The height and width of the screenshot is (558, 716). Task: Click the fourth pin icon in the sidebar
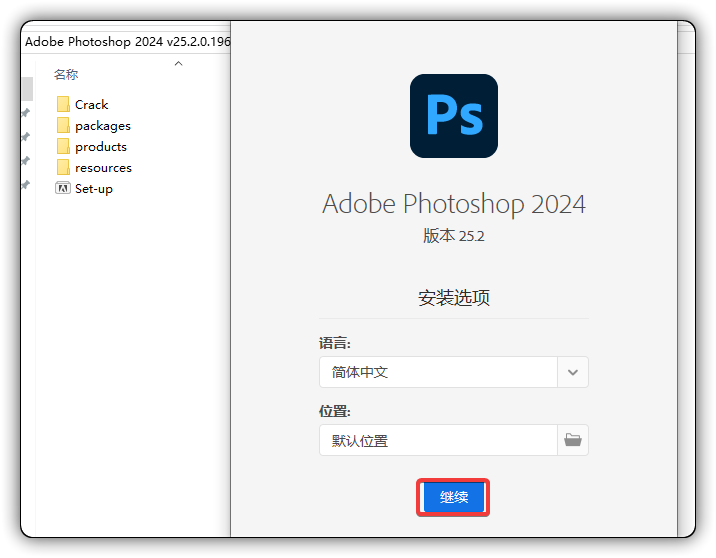[x=26, y=185]
